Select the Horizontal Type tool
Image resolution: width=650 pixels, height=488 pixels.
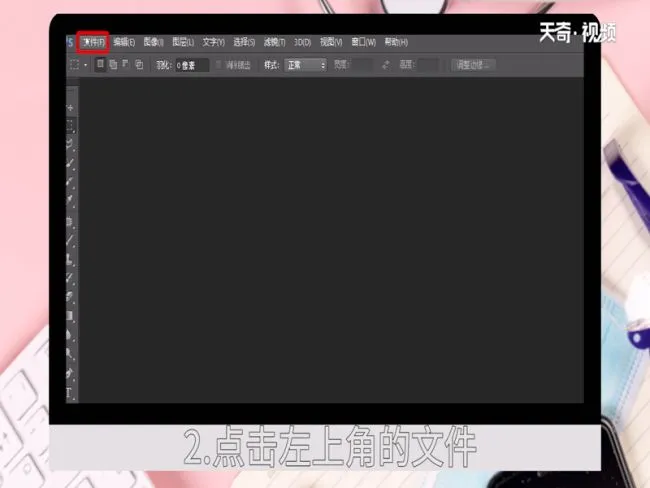[71, 393]
